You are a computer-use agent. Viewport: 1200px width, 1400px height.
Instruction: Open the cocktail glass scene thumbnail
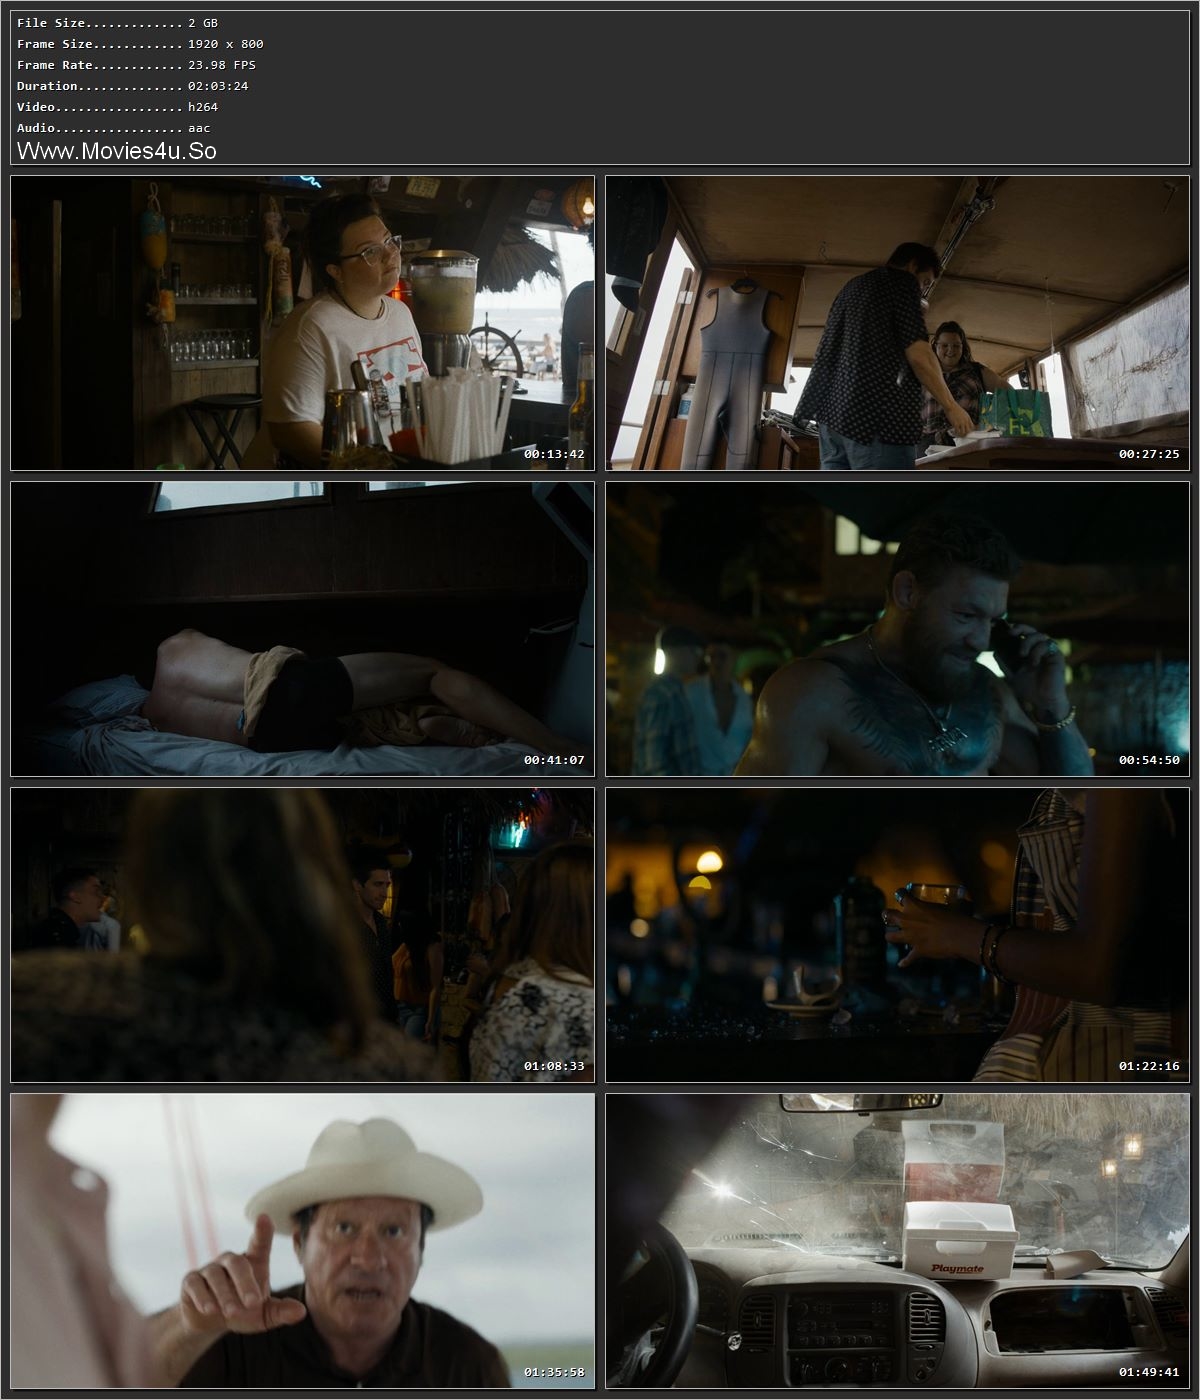(898, 935)
